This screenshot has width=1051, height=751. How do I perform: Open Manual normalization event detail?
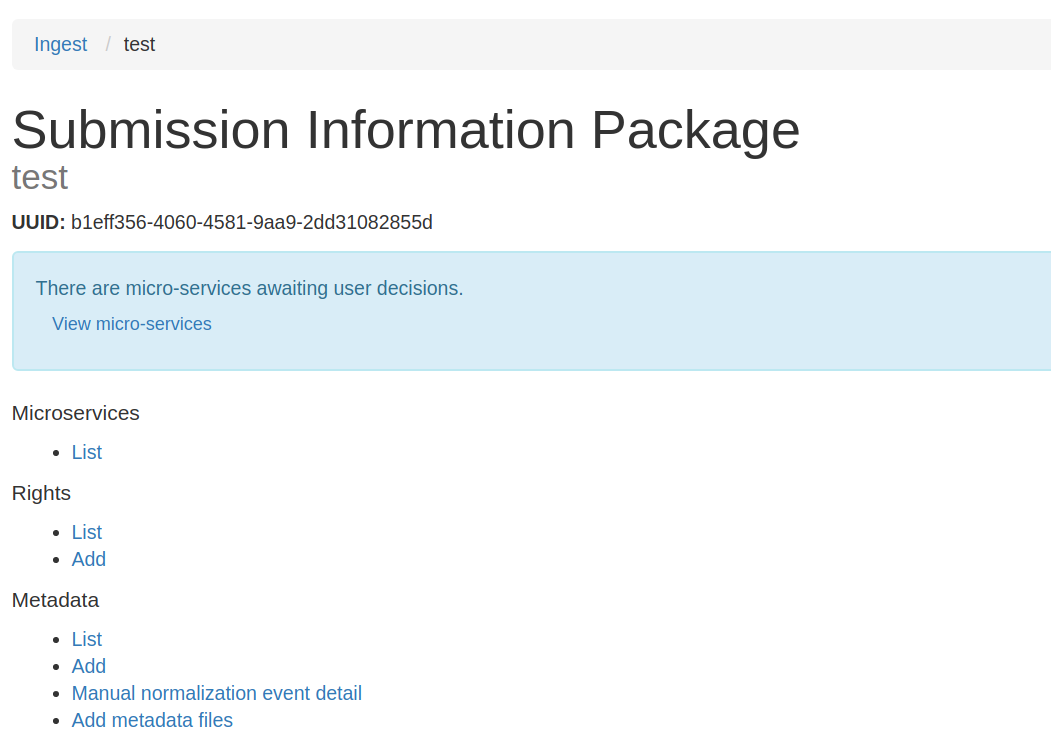[216, 693]
